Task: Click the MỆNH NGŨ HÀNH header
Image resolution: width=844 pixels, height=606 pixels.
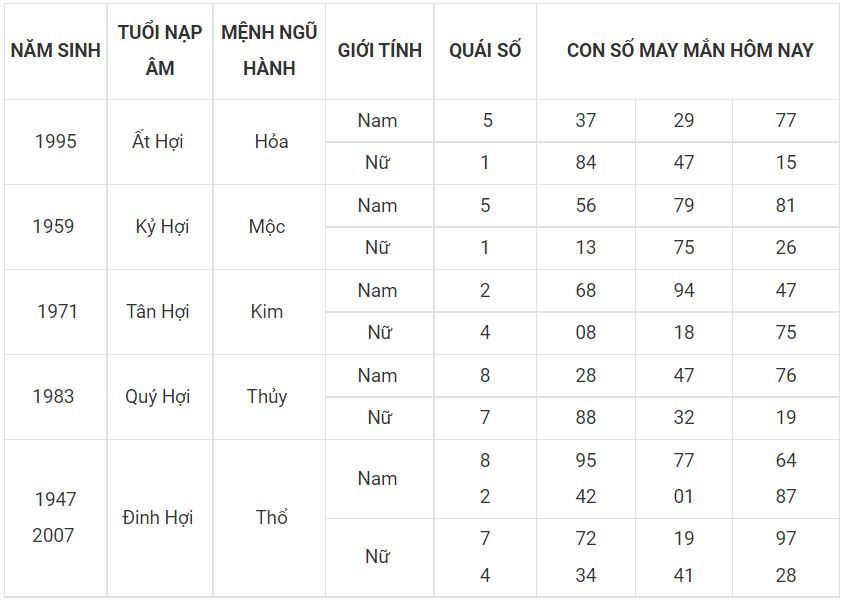Action: [269, 51]
